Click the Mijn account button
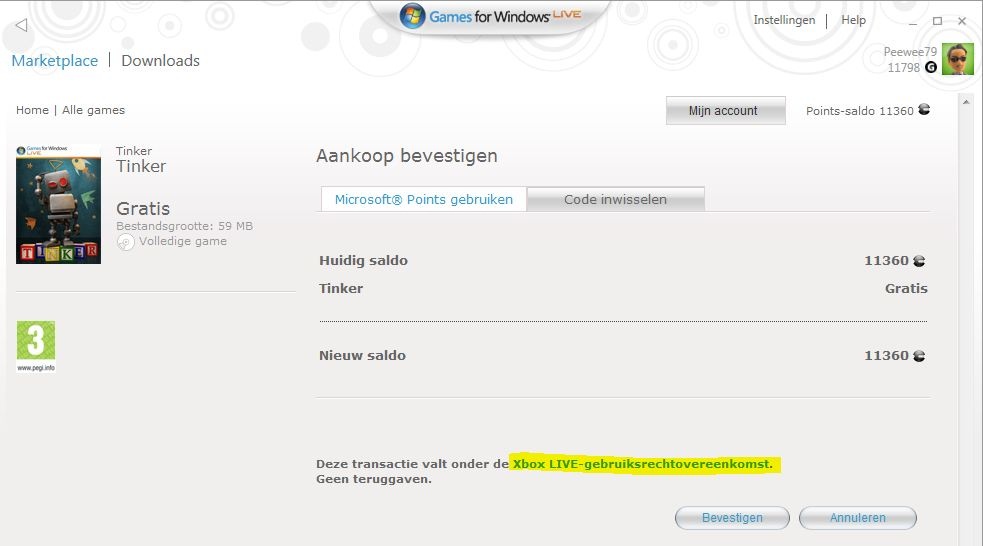Viewport: 983px width, 546px height. tap(725, 110)
